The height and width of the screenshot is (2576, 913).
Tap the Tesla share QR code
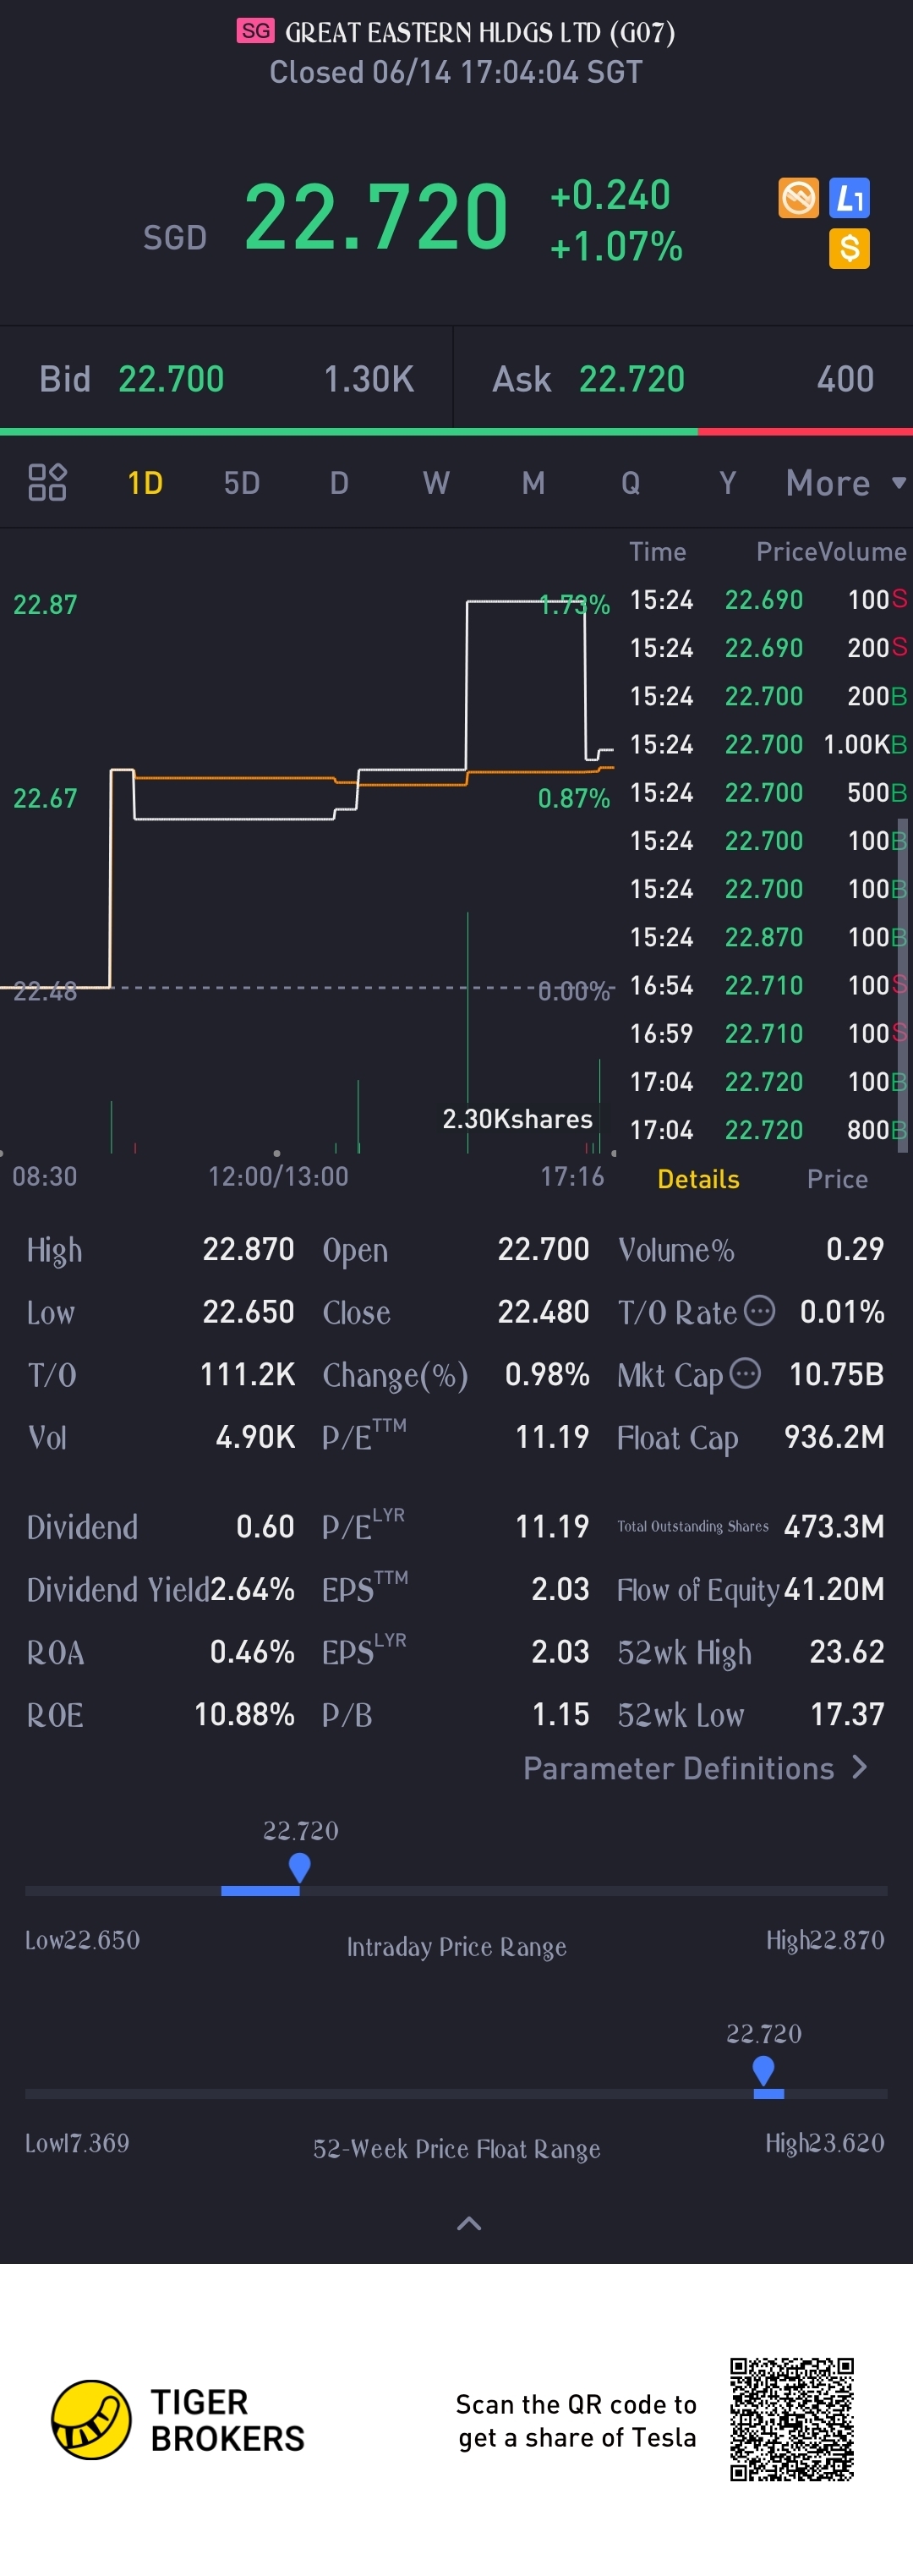791,2419
